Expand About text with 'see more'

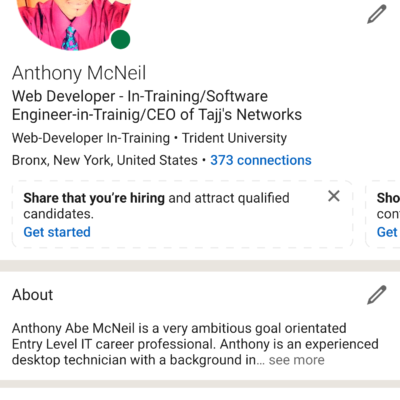coord(297,360)
